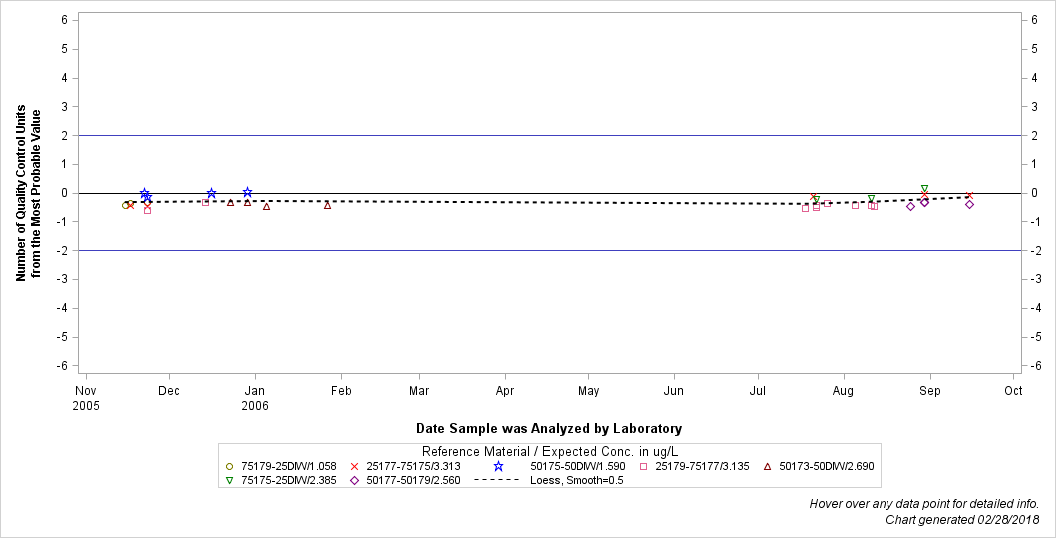Click the dashed Loess line legend sample
The height and width of the screenshot is (538, 1056).
497,480
